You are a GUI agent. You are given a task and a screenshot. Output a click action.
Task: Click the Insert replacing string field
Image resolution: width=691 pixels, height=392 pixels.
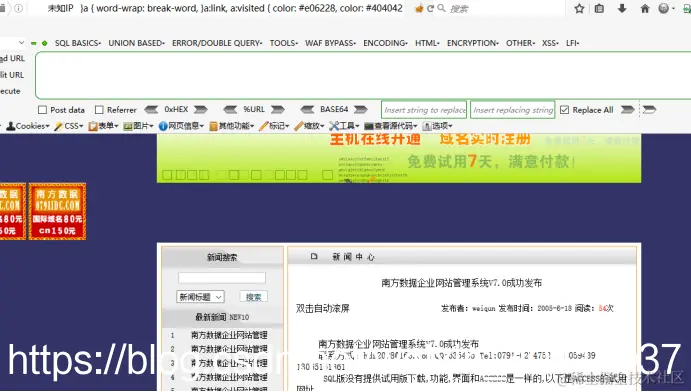click(513, 110)
